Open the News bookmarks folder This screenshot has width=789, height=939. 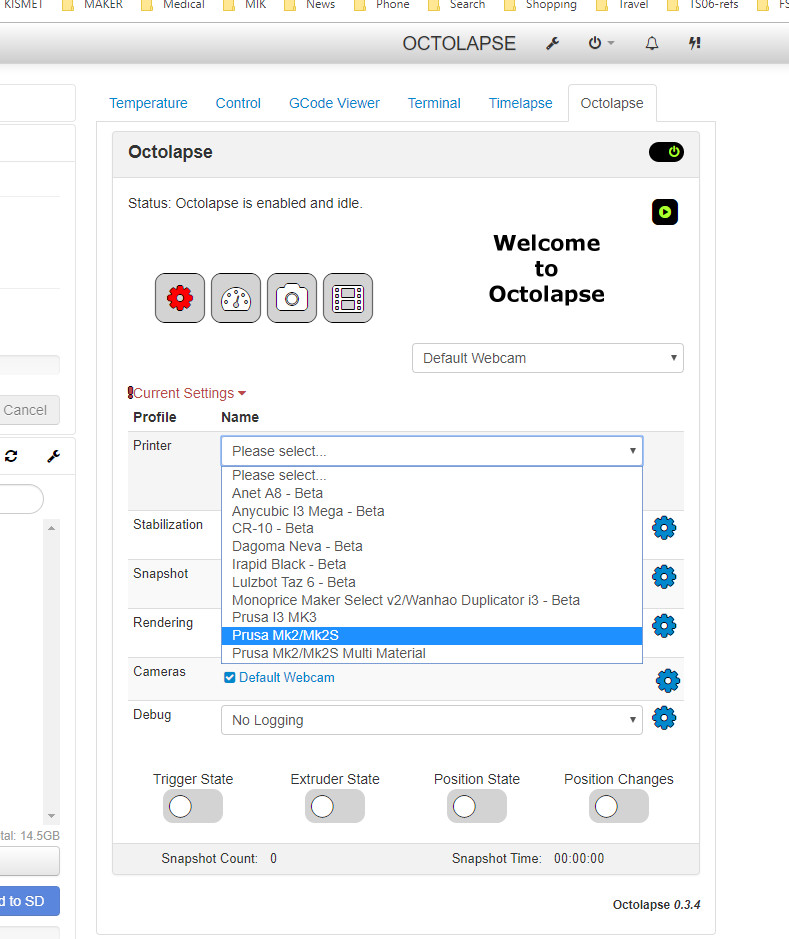[309, 5]
